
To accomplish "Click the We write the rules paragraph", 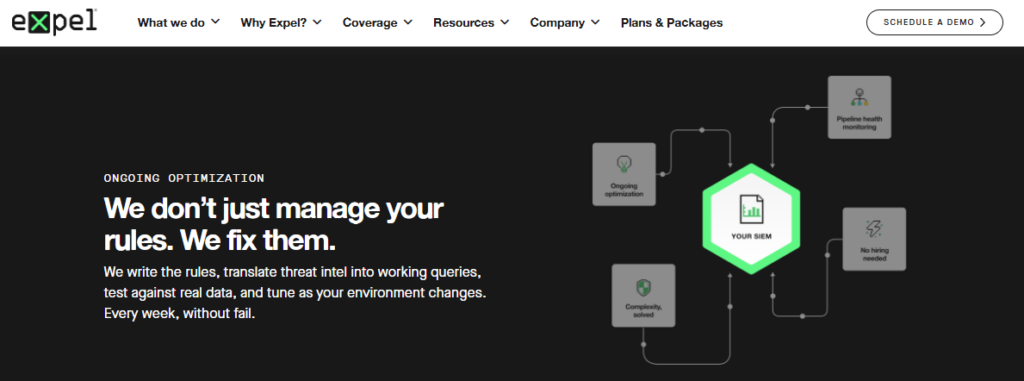I will point(295,292).
